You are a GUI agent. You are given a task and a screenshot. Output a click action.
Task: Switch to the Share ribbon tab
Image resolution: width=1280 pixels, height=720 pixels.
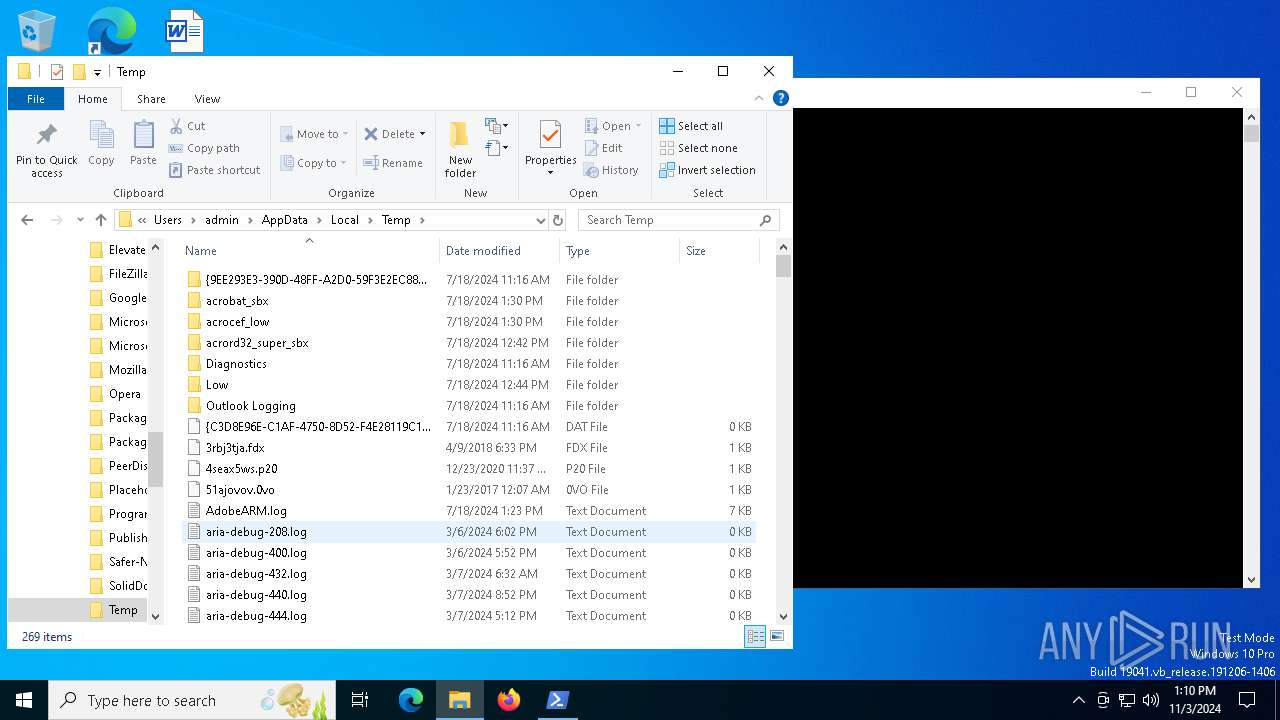click(151, 99)
